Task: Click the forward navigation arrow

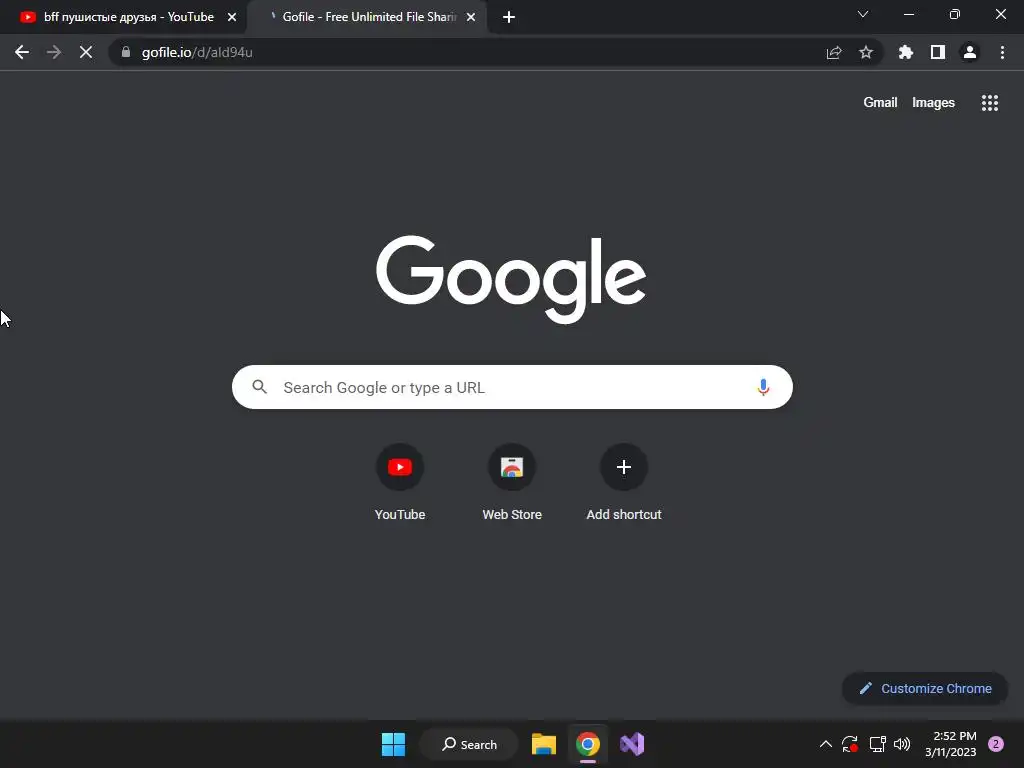Action: pos(54,52)
